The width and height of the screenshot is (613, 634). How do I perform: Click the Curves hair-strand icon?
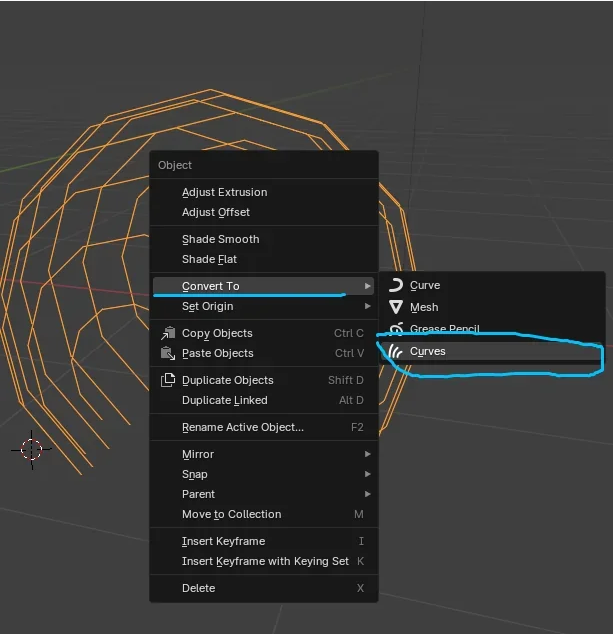pos(395,351)
